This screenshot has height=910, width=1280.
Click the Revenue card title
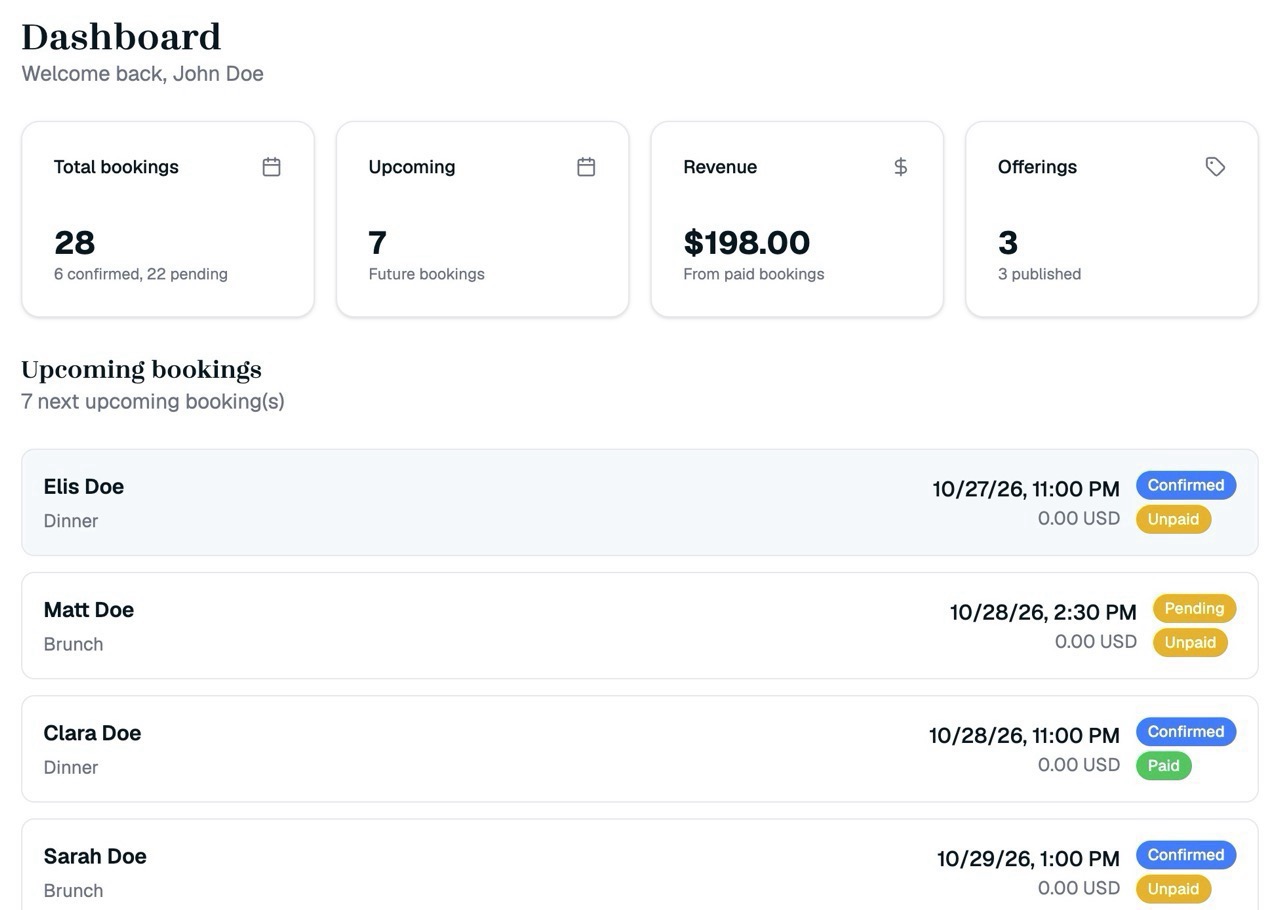point(720,167)
